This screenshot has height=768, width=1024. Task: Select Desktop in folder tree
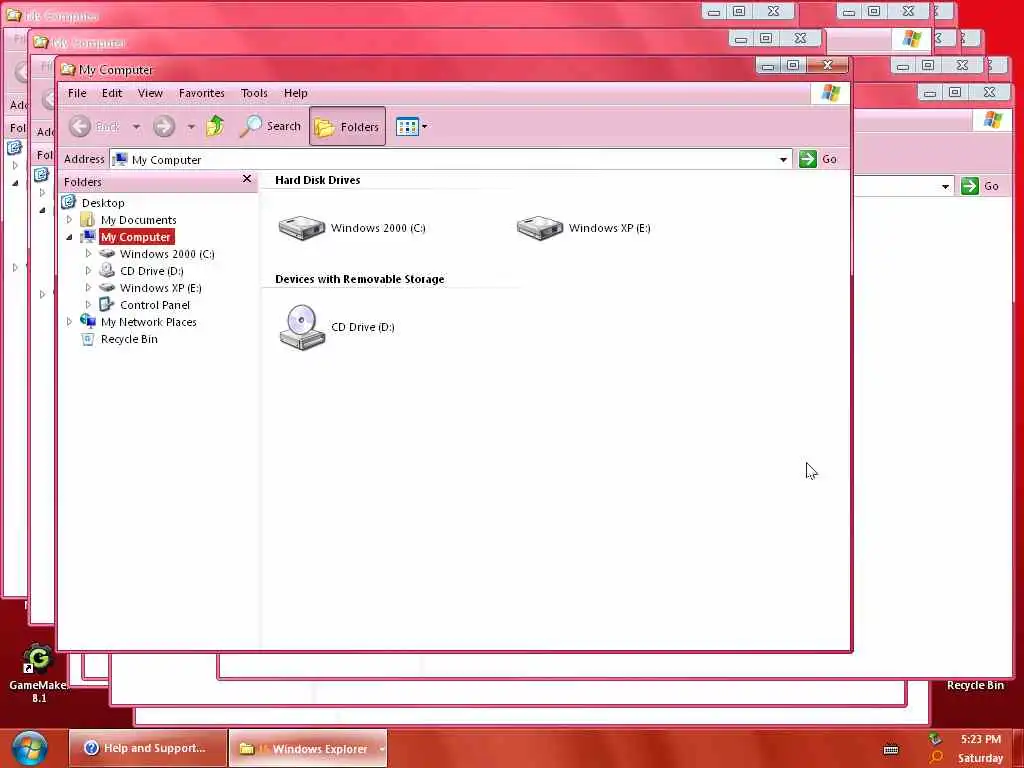(x=103, y=202)
